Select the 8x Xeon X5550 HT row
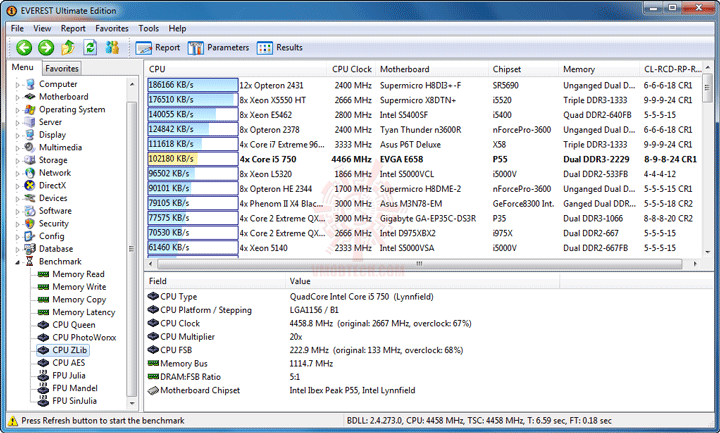The width and height of the screenshot is (720, 433). pyautogui.click(x=423, y=100)
